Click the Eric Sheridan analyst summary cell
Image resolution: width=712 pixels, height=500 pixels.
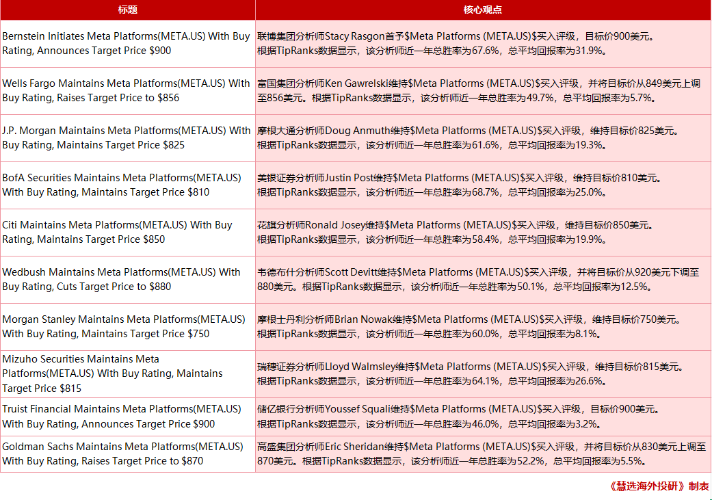coord(483,454)
